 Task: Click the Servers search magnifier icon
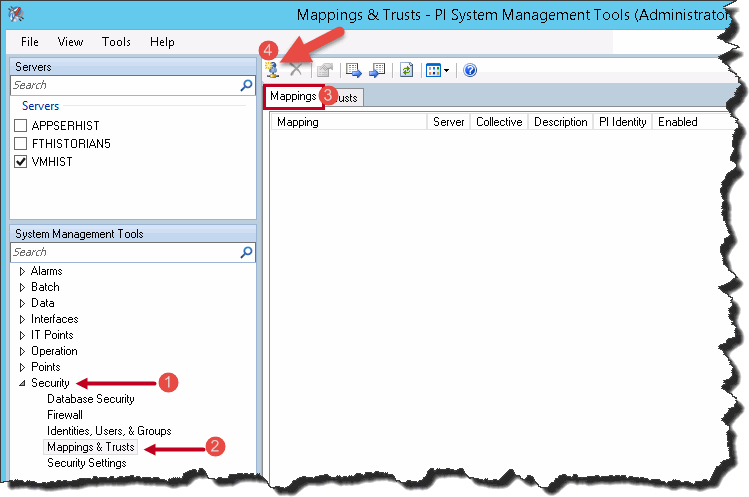click(x=246, y=86)
